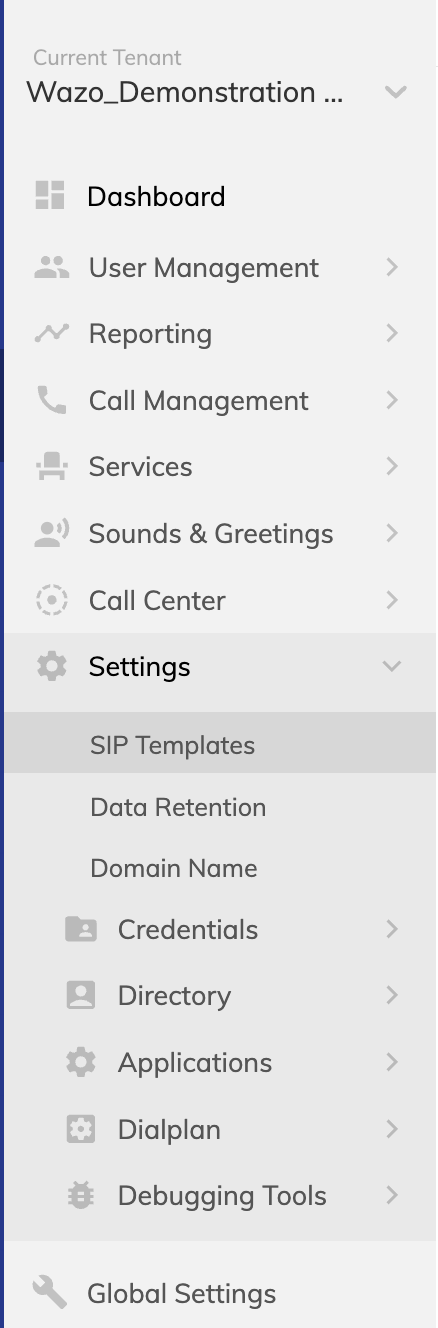Viewport: 438px width, 1328px height.
Task: Open the Current Tenant dropdown arrow
Action: 396,92
